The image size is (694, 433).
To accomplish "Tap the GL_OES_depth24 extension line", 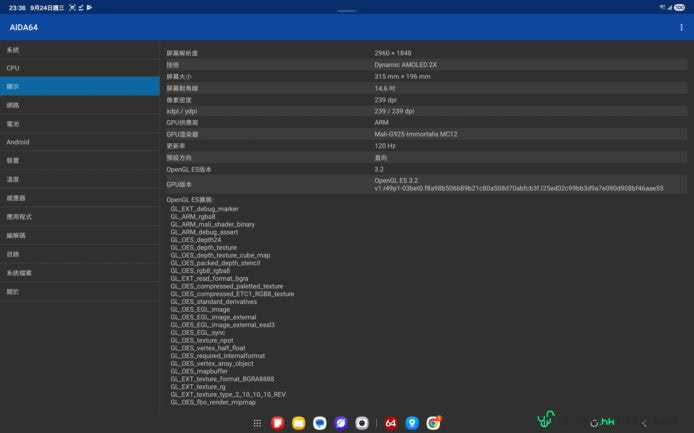I will click(x=196, y=240).
